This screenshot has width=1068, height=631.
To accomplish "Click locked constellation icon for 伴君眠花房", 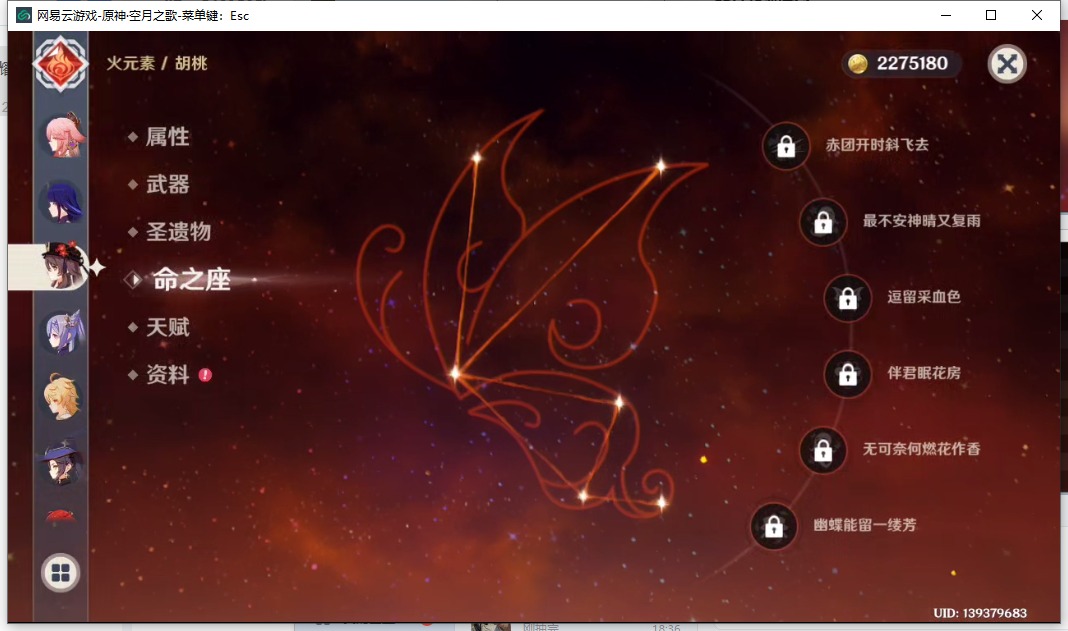I will (847, 374).
